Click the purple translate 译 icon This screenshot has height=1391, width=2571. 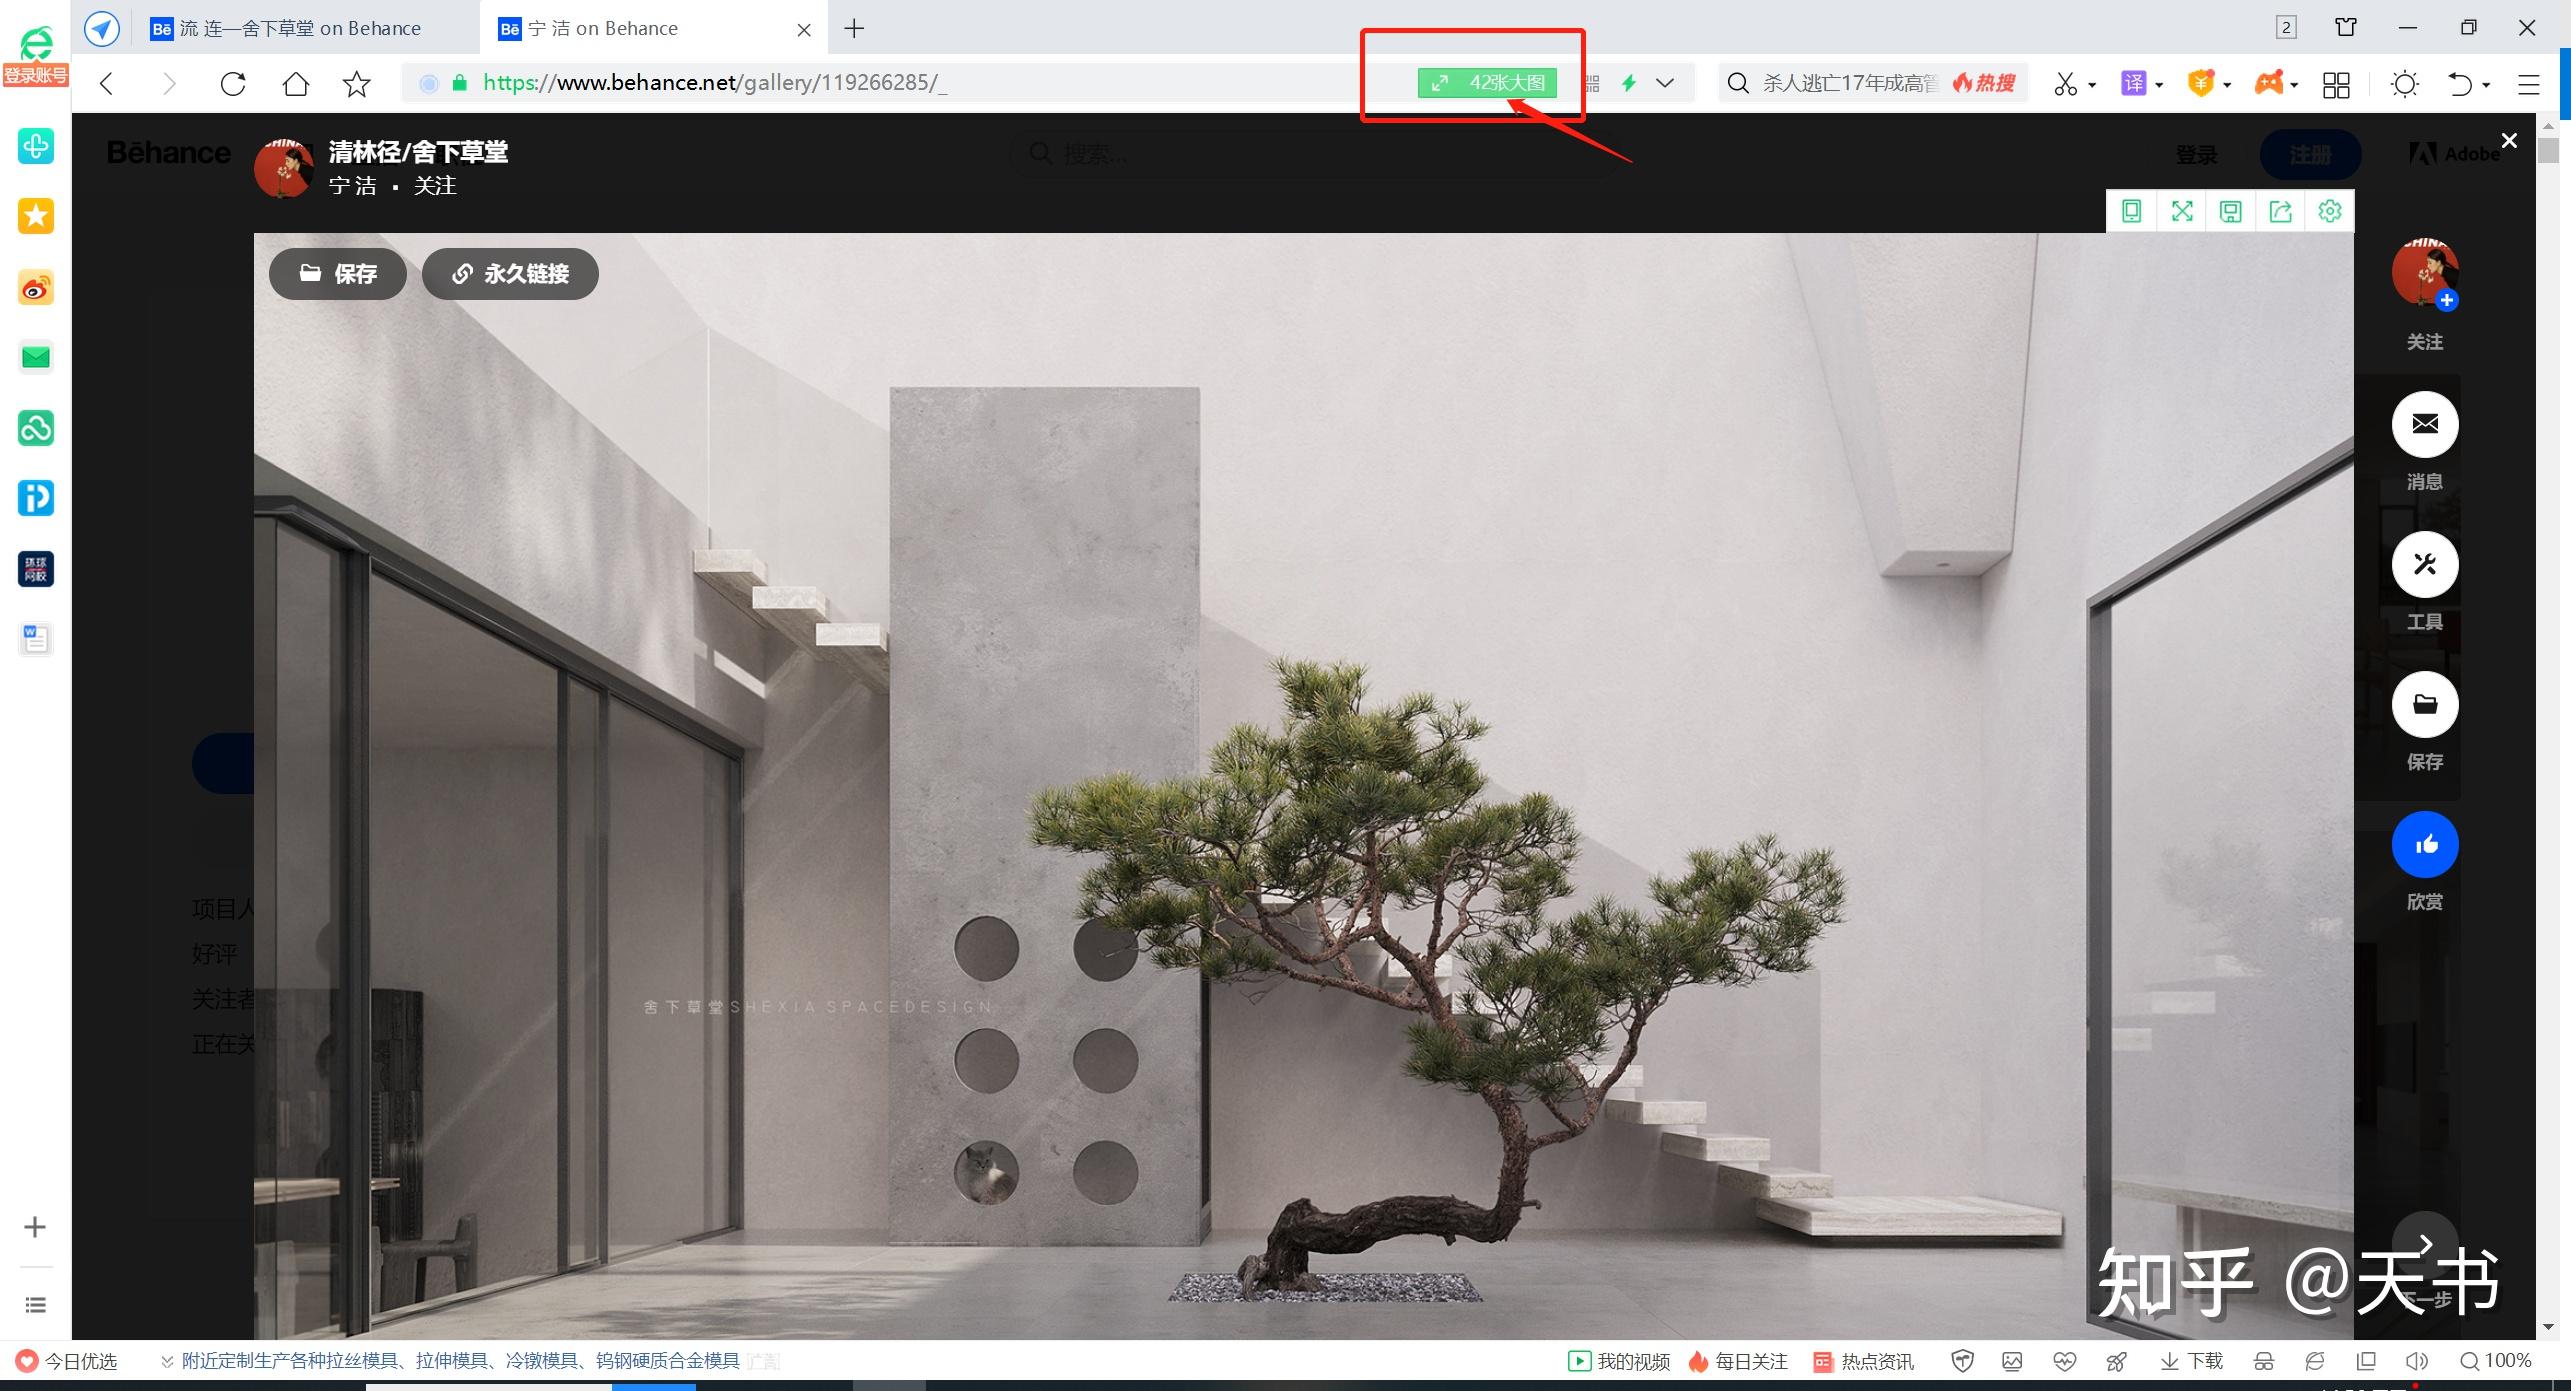click(x=2134, y=84)
